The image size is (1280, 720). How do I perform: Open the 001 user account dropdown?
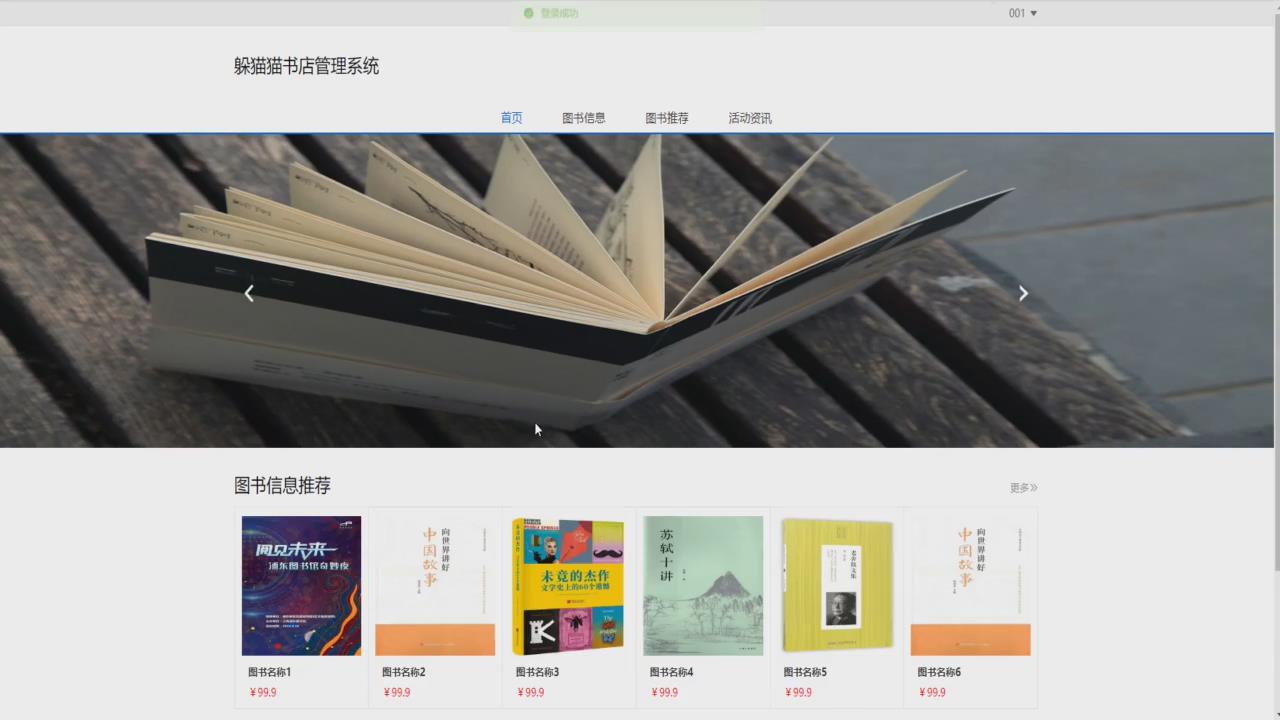coord(1016,13)
